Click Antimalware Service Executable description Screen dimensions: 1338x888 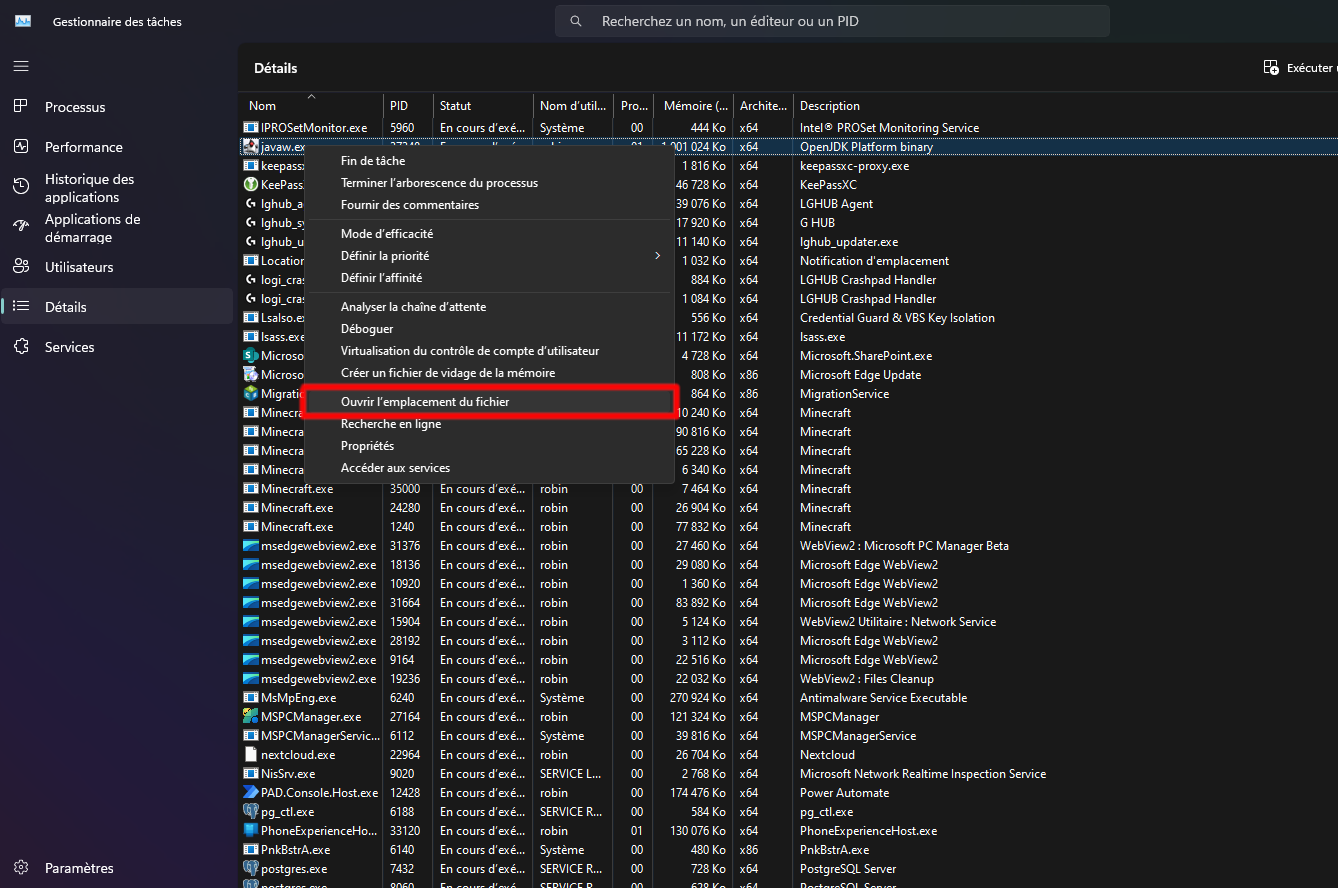pos(883,698)
